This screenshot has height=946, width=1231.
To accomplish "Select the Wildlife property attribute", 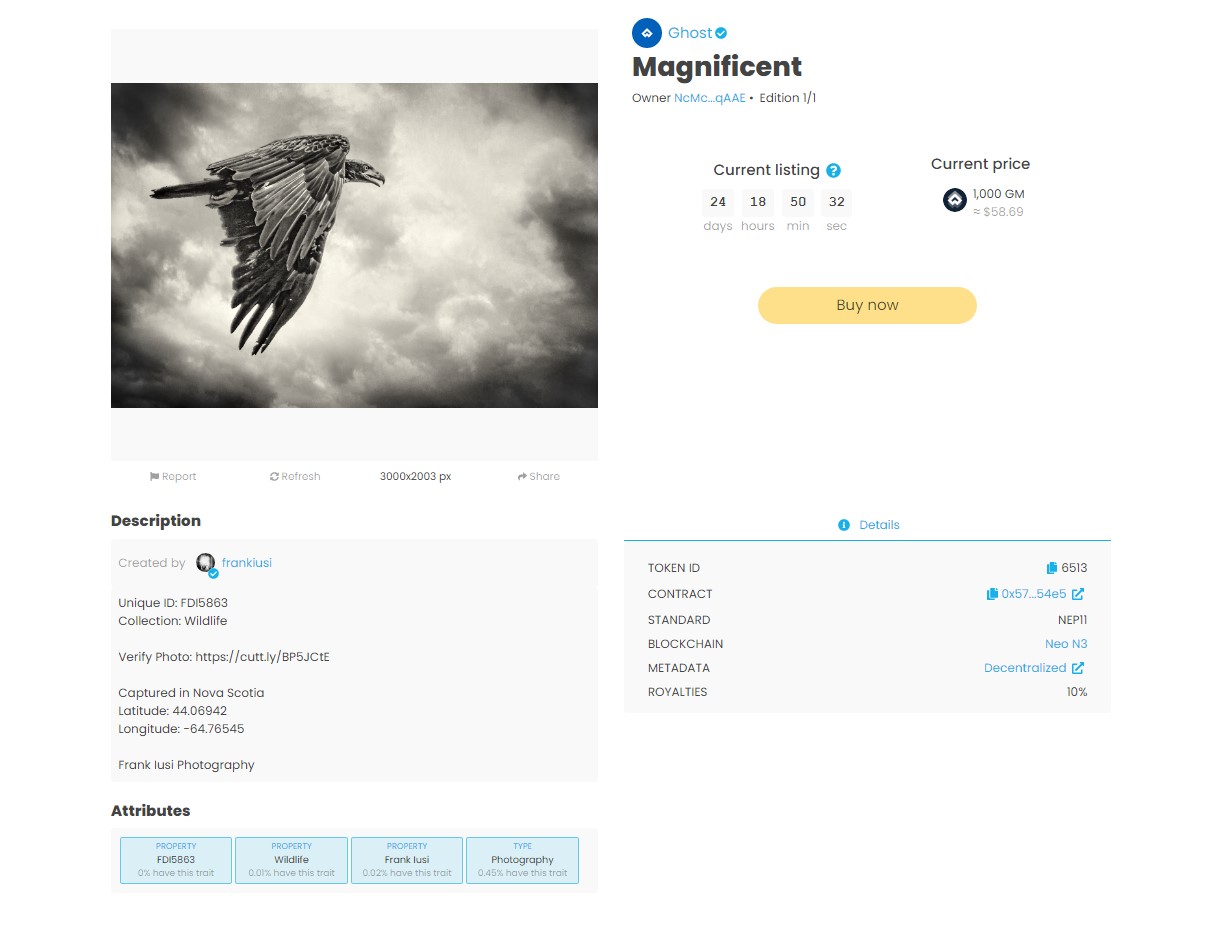I will 291,860.
